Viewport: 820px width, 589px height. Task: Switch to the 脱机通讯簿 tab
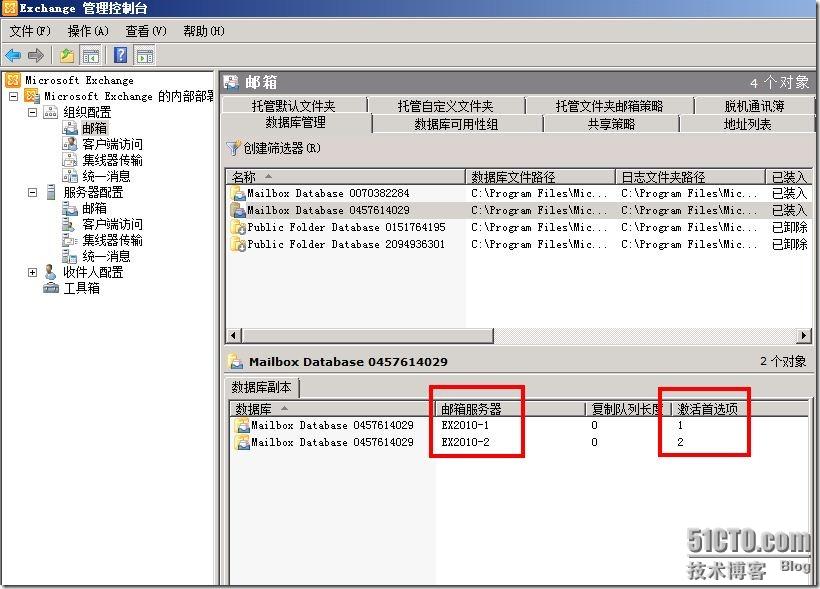pyautogui.click(x=754, y=106)
